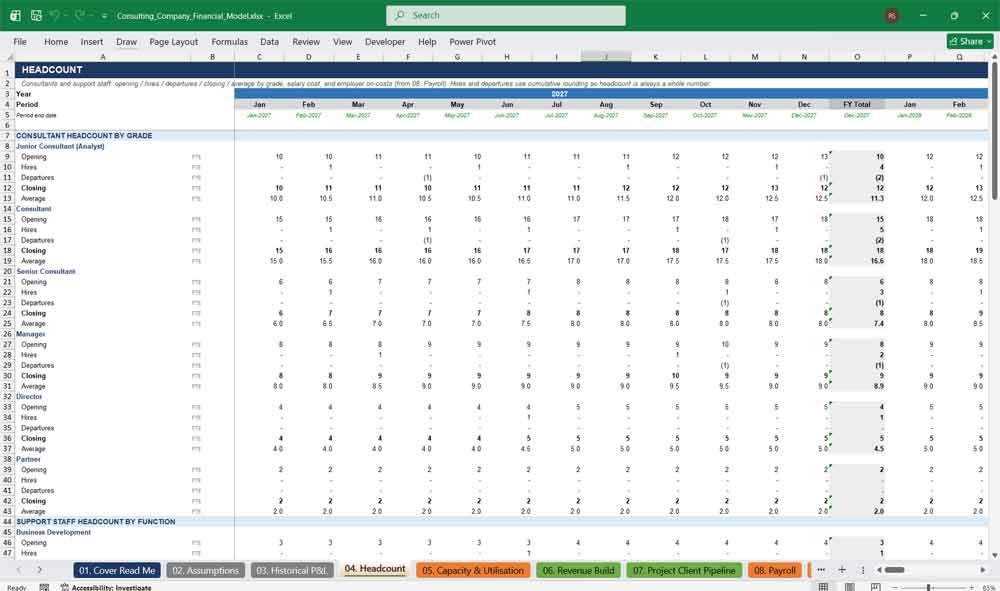Image resolution: width=1000 pixels, height=591 pixels.
Task: Open the Developer ribbon tab
Action: [x=385, y=41]
